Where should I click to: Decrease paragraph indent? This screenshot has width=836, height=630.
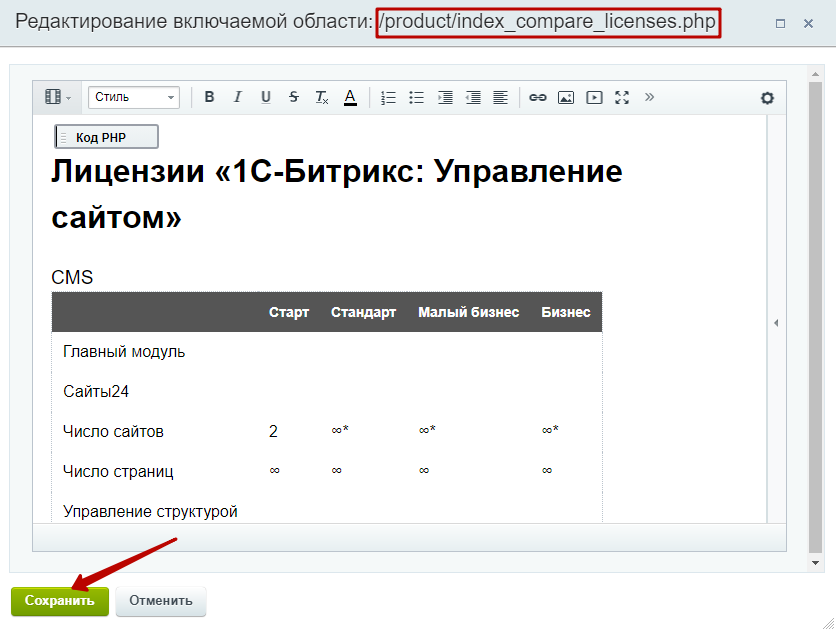coord(473,98)
